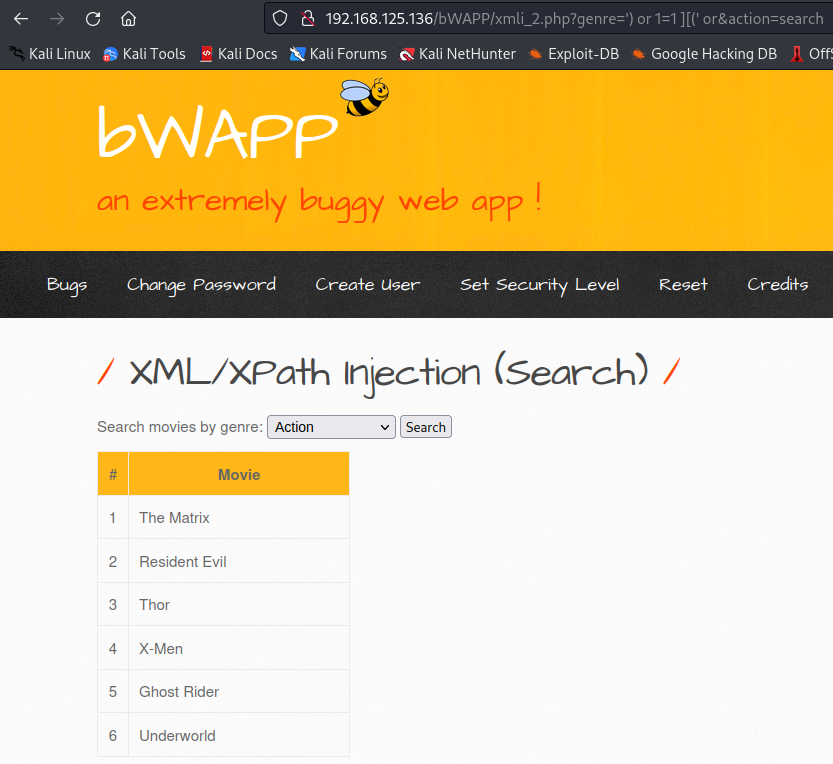This screenshot has width=833, height=764.
Task: Open the Create User menu item
Action: [368, 285]
